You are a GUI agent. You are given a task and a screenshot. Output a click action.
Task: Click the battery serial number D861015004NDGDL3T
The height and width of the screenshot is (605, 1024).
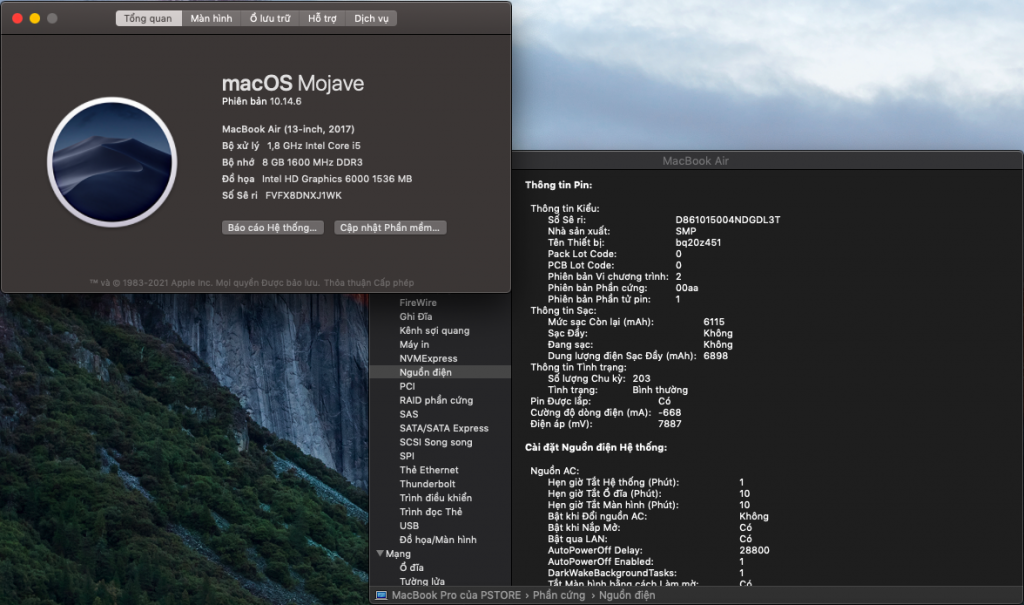tap(728, 220)
